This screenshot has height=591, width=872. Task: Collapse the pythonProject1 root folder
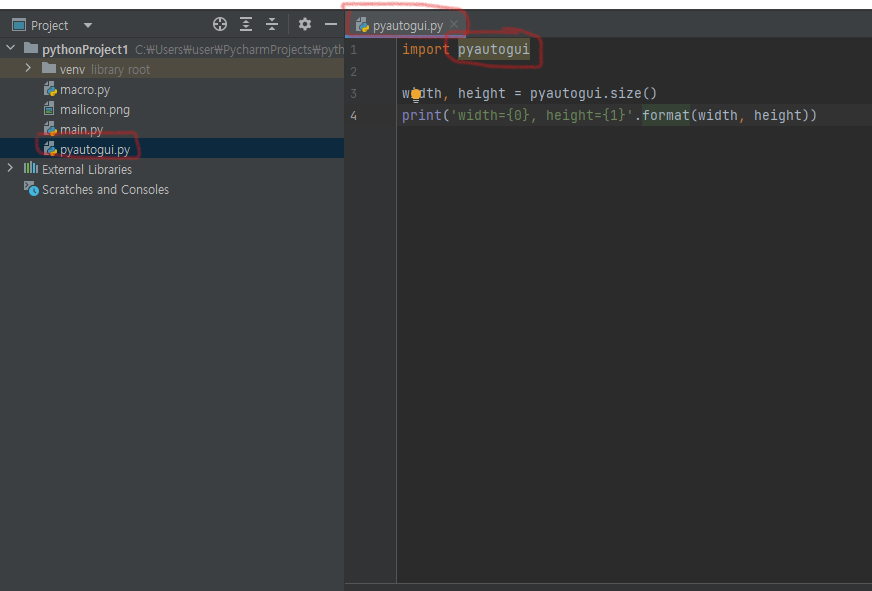tap(11, 48)
